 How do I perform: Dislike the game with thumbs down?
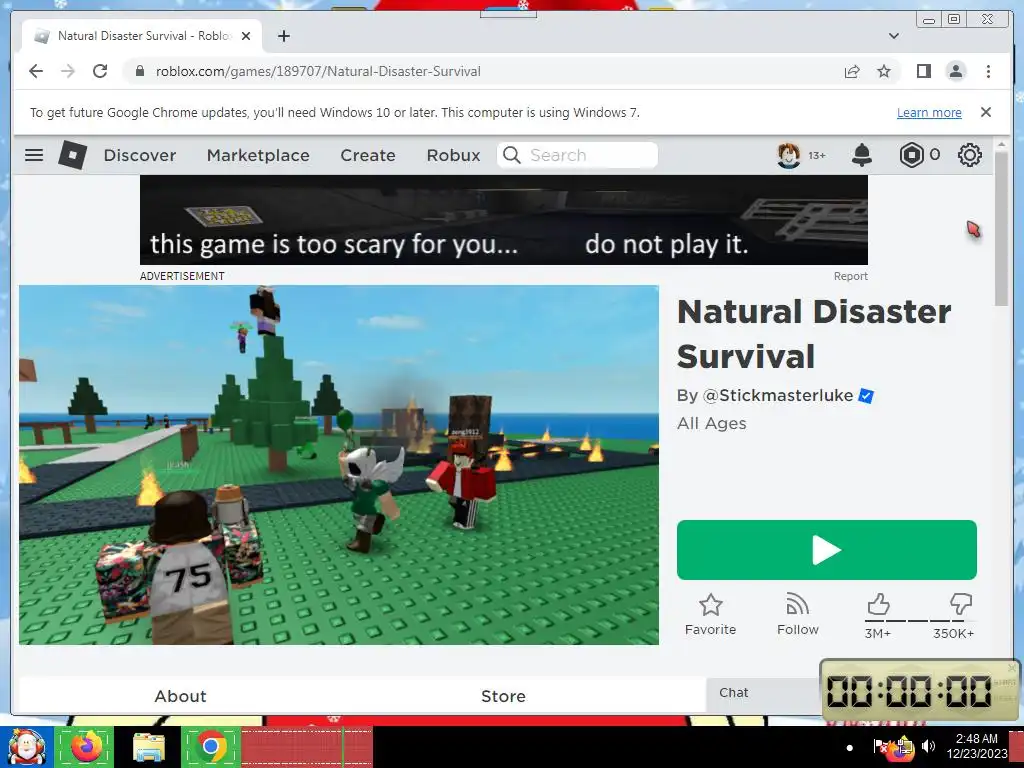point(961,604)
